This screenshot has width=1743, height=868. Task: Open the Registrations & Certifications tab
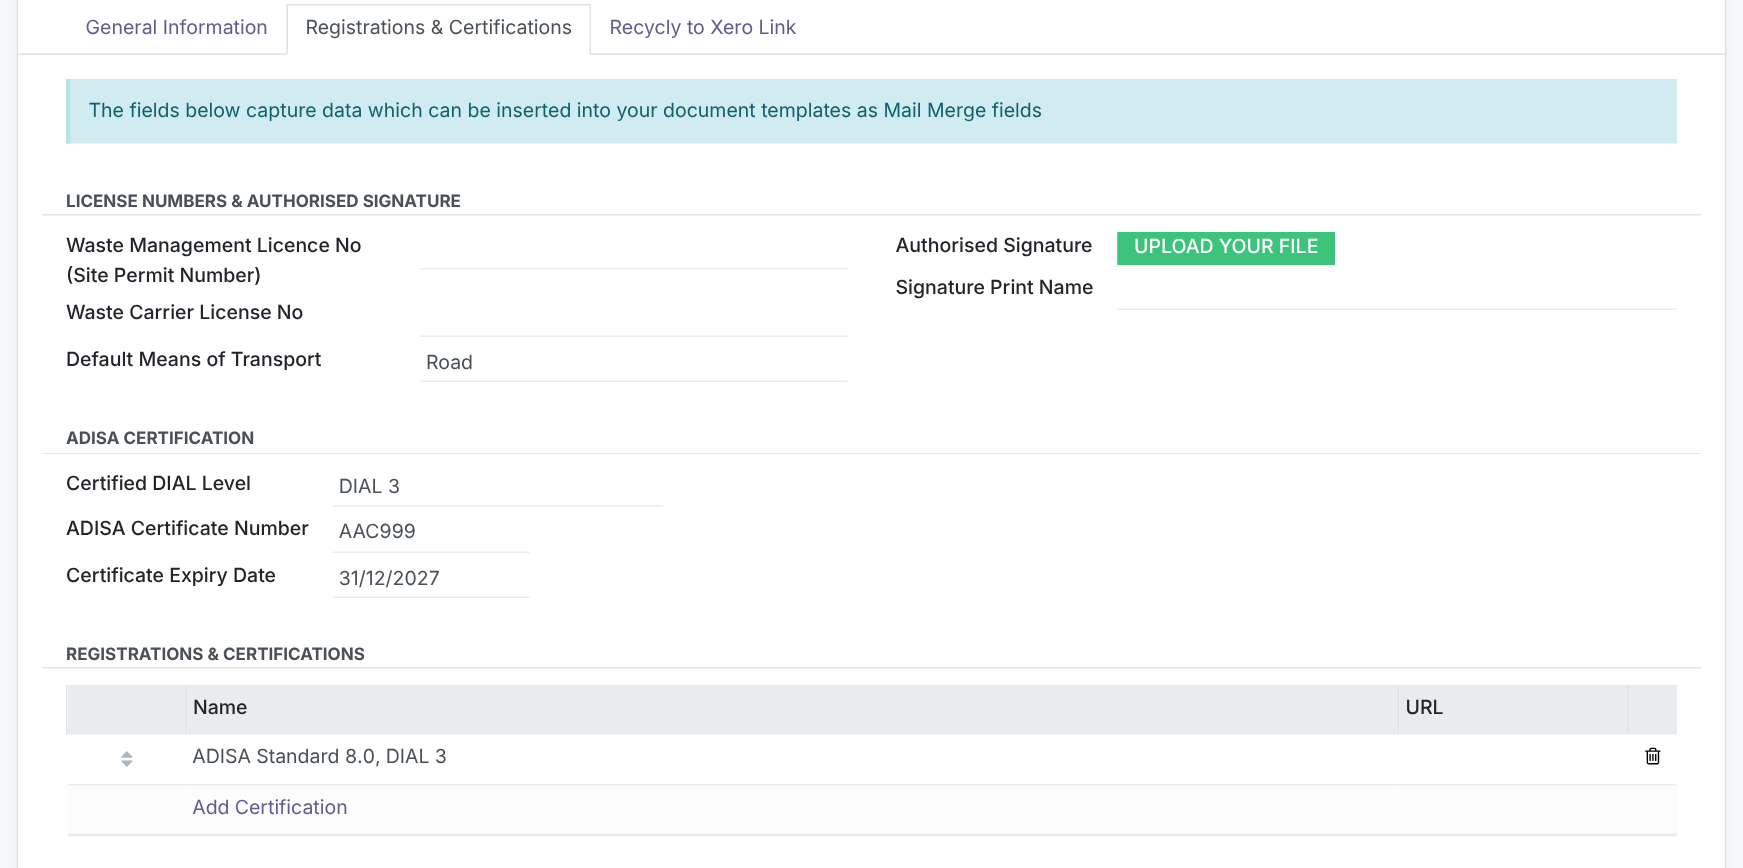438,28
